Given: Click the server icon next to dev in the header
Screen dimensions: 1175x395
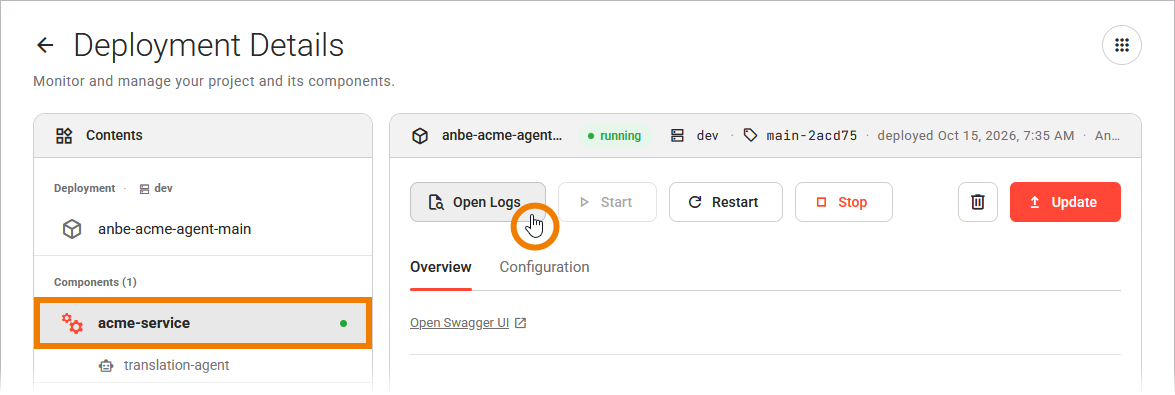Looking at the screenshot, I should coord(677,136).
